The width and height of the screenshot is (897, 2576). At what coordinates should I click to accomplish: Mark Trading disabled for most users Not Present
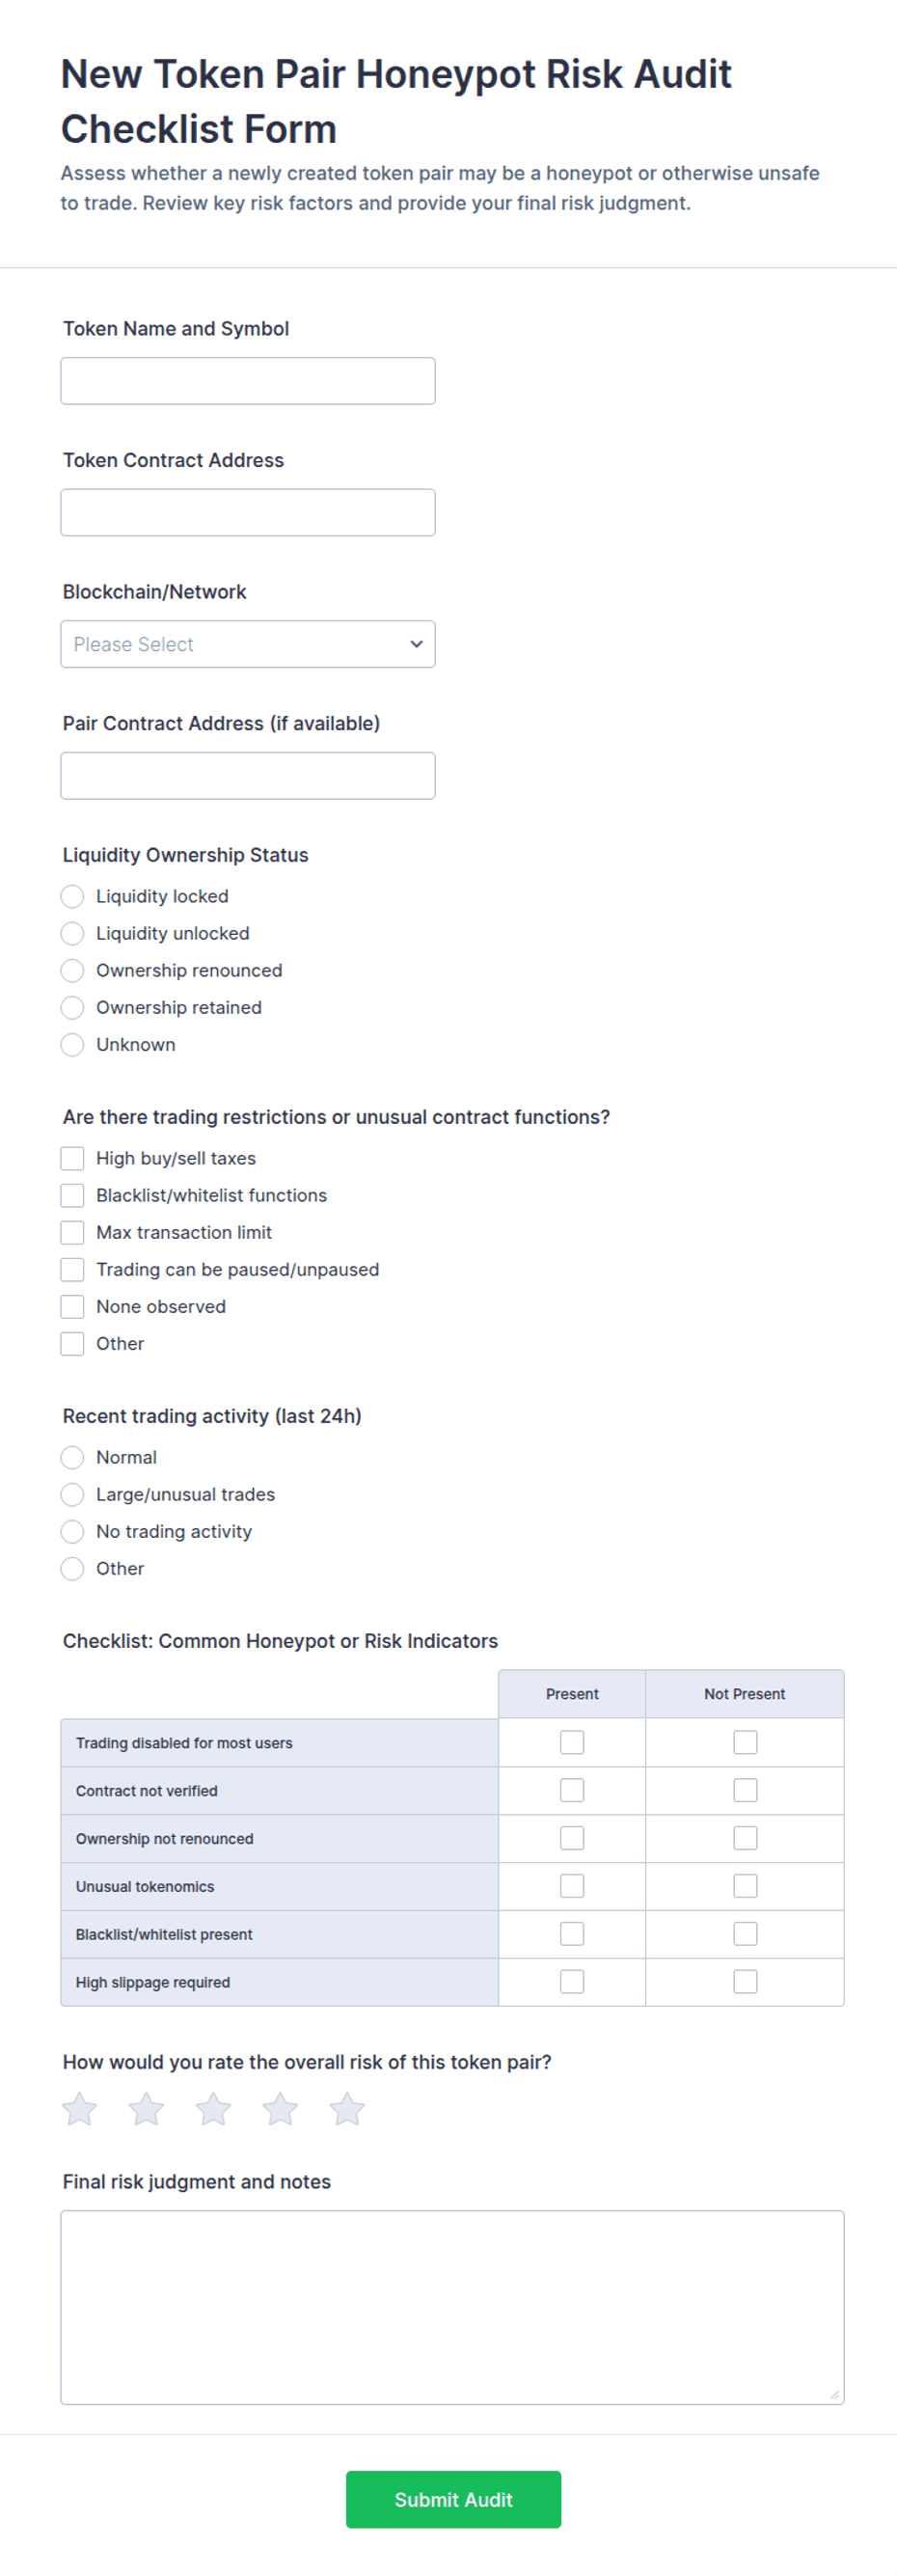(745, 1742)
